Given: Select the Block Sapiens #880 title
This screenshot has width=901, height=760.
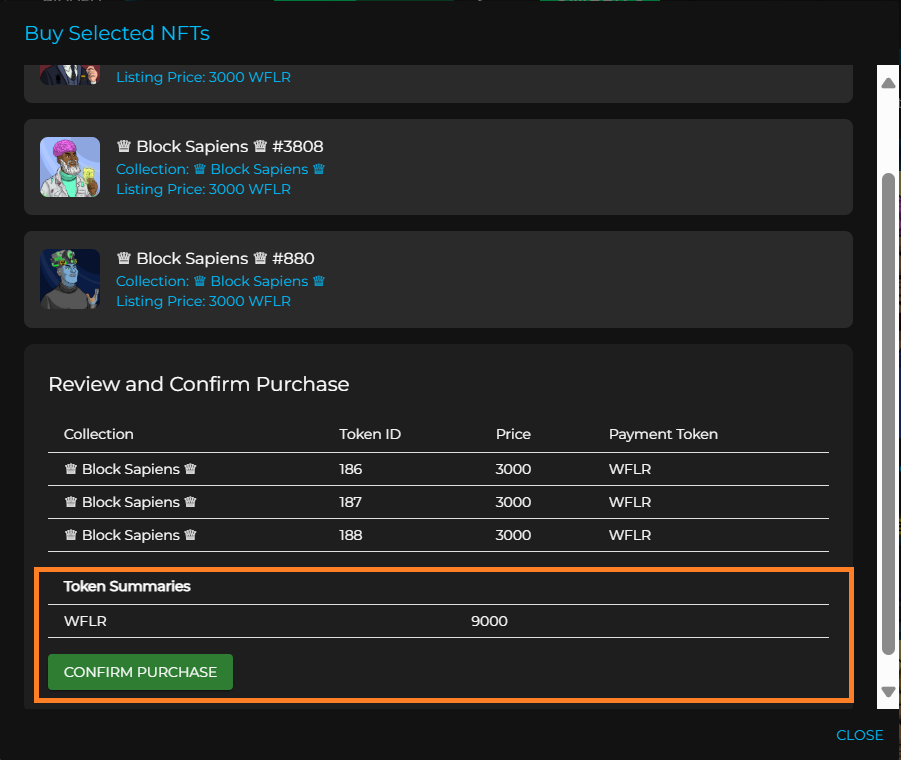Looking at the screenshot, I should pyautogui.click(x=215, y=259).
